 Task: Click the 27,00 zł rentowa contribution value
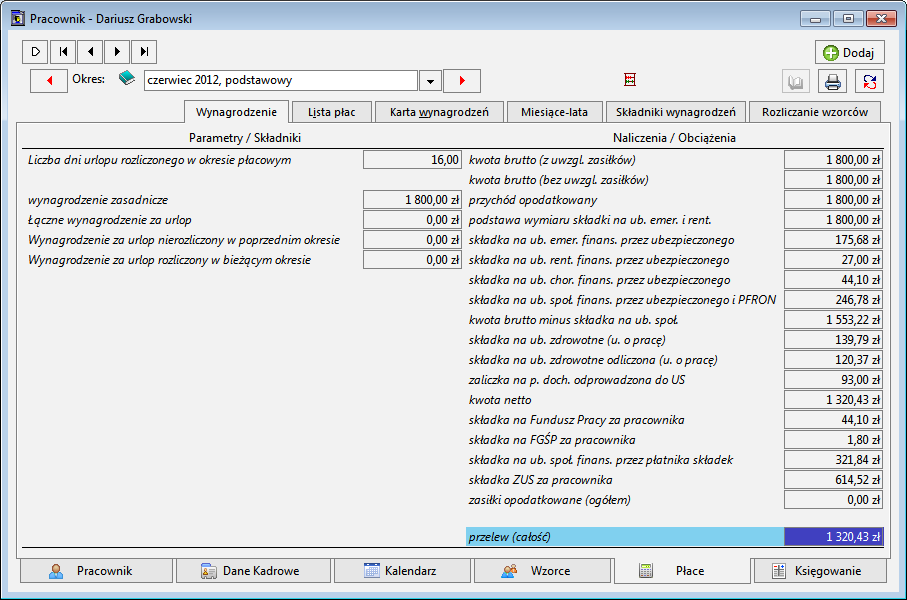[x=834, y=260]
